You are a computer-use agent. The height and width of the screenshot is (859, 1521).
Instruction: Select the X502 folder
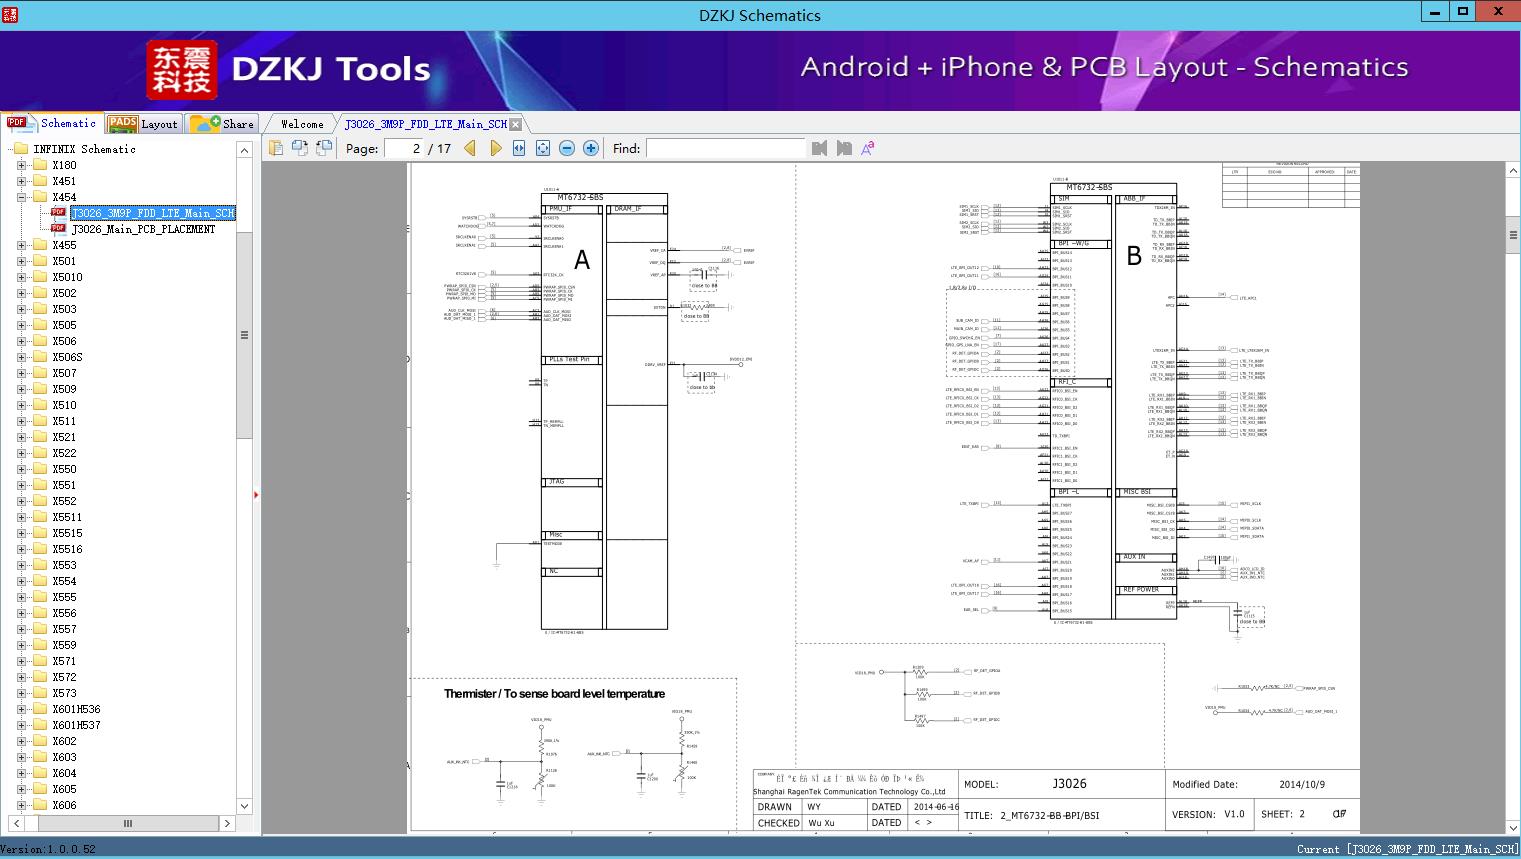(x=64, y=293)
